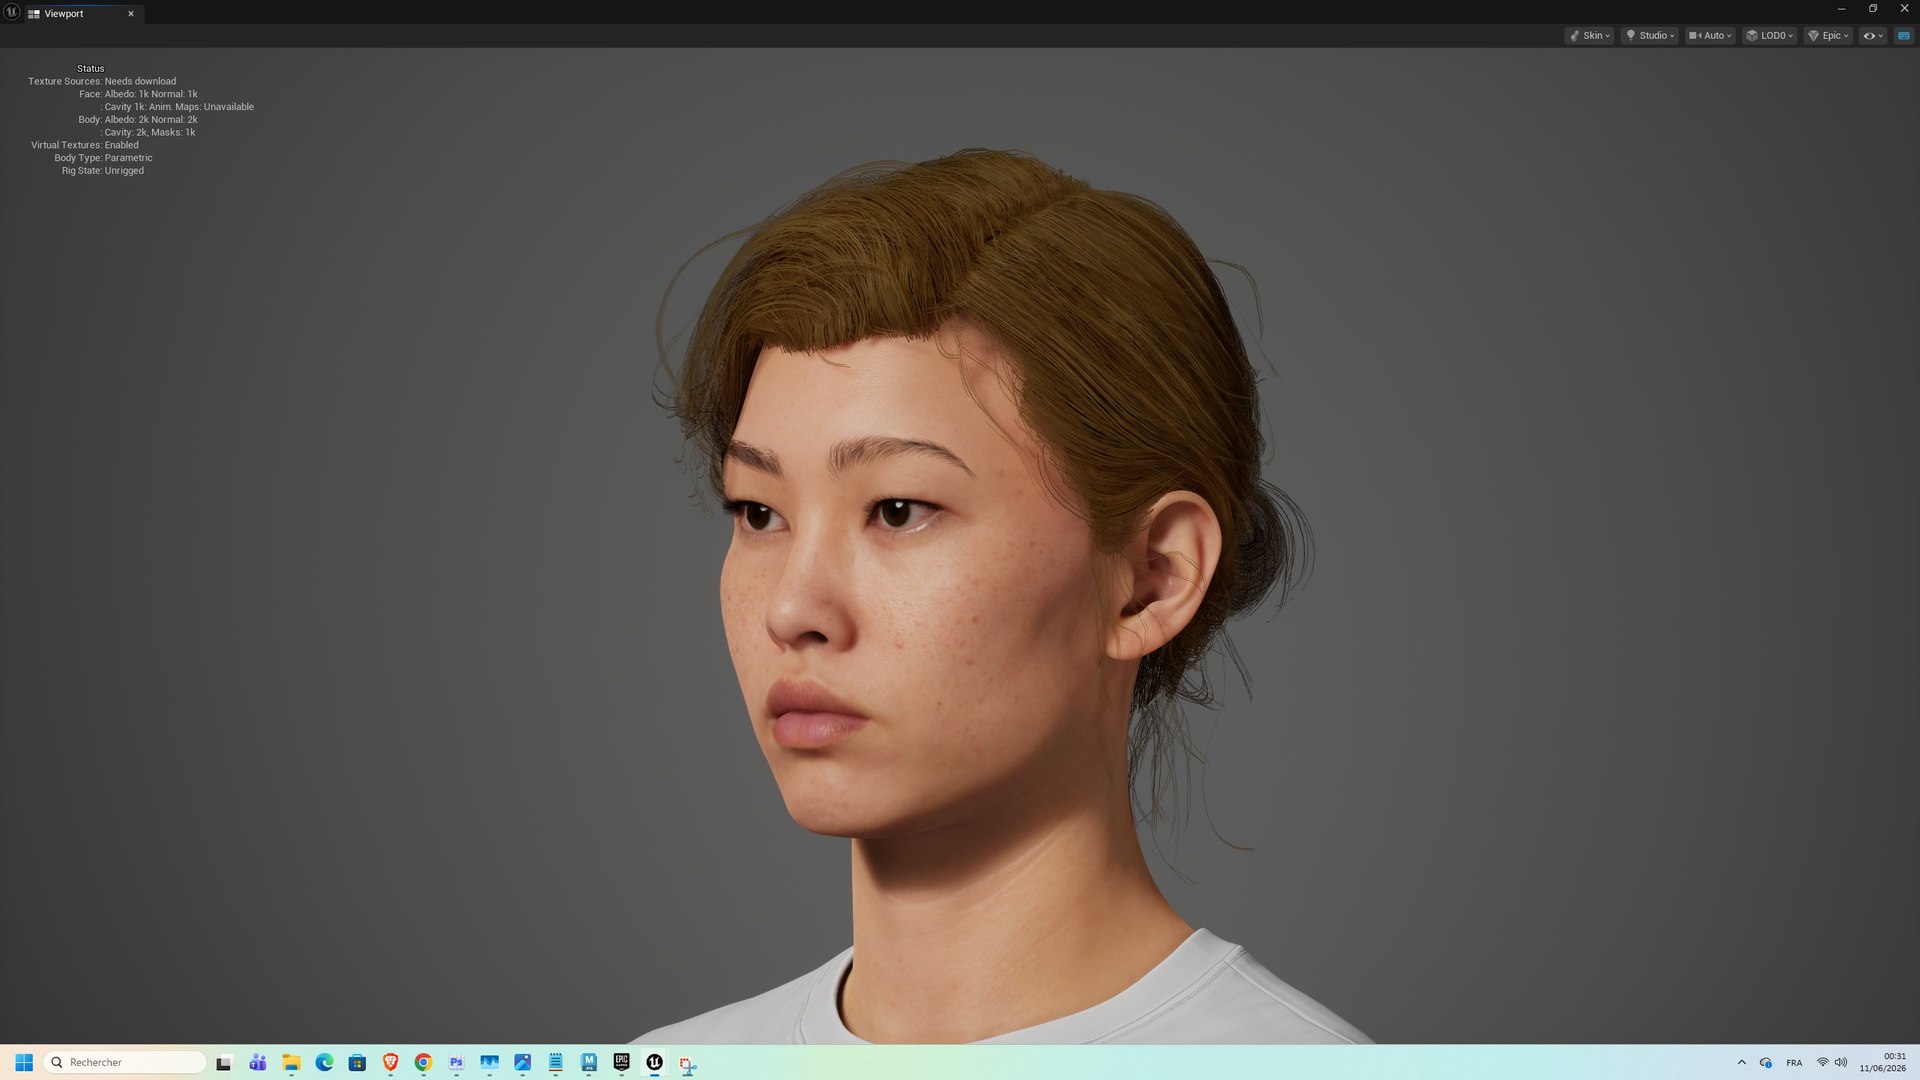The height and width of the screenshot is (1080, 1920).
Task: Click the 'Texture Sources: Needs download' status line
Action: click(102, 81)
